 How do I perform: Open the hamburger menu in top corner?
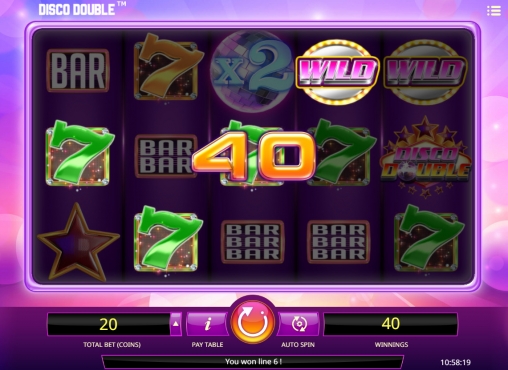coord(494,11)
